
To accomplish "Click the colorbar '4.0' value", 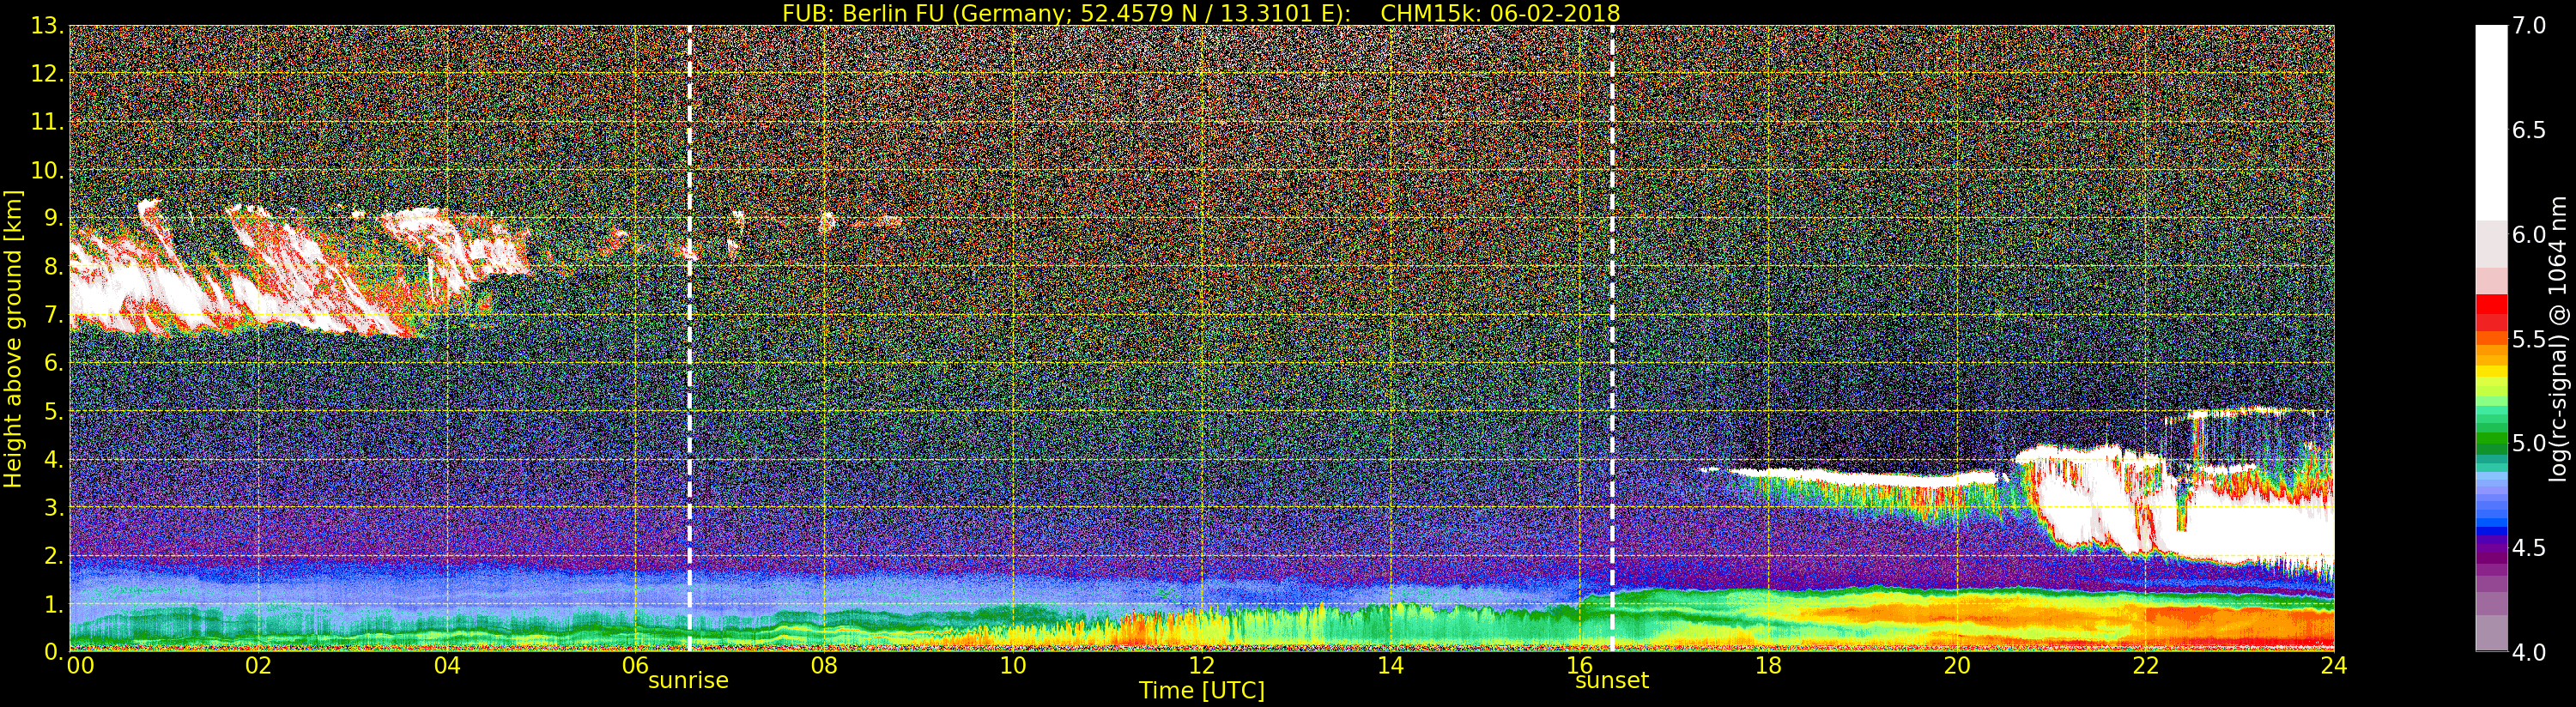I will coord(2529,652).
